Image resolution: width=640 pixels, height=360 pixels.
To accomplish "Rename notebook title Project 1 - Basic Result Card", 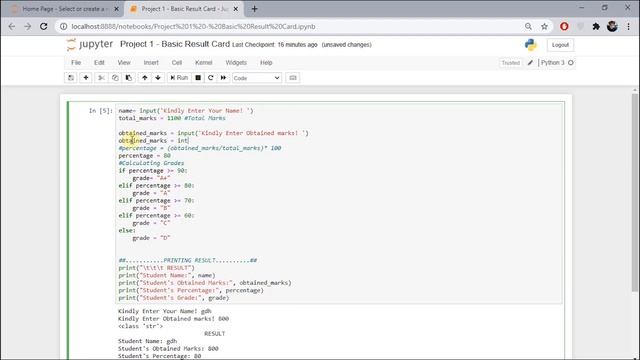I will coord(175,44).
